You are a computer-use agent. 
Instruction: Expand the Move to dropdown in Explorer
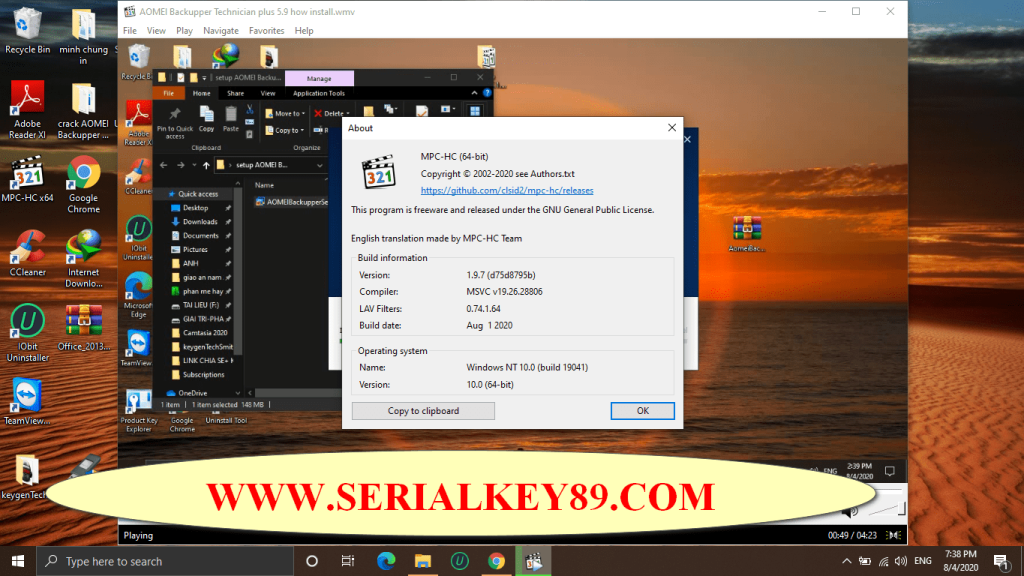303,113
